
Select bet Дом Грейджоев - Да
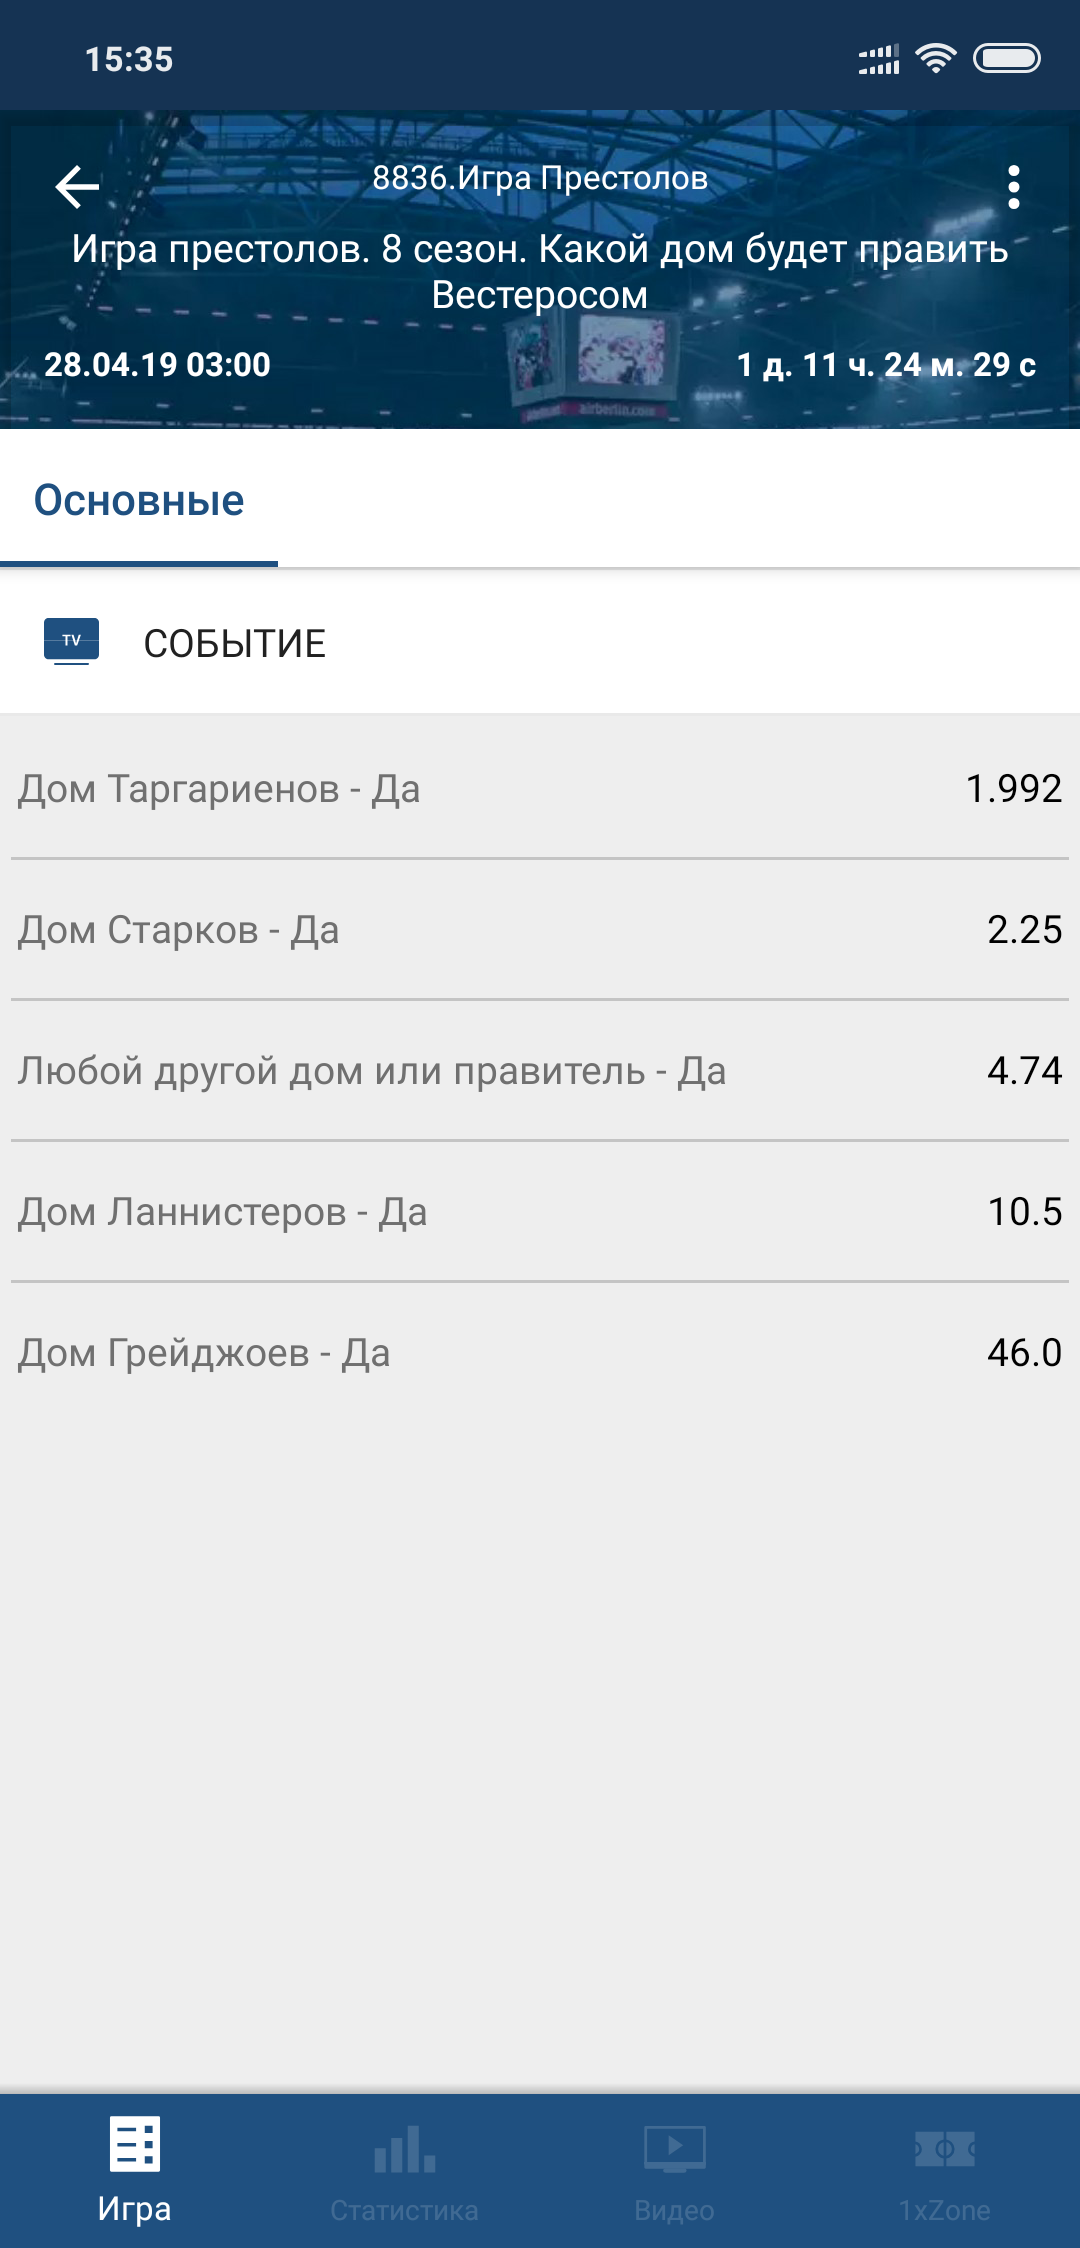point(540,1352)
